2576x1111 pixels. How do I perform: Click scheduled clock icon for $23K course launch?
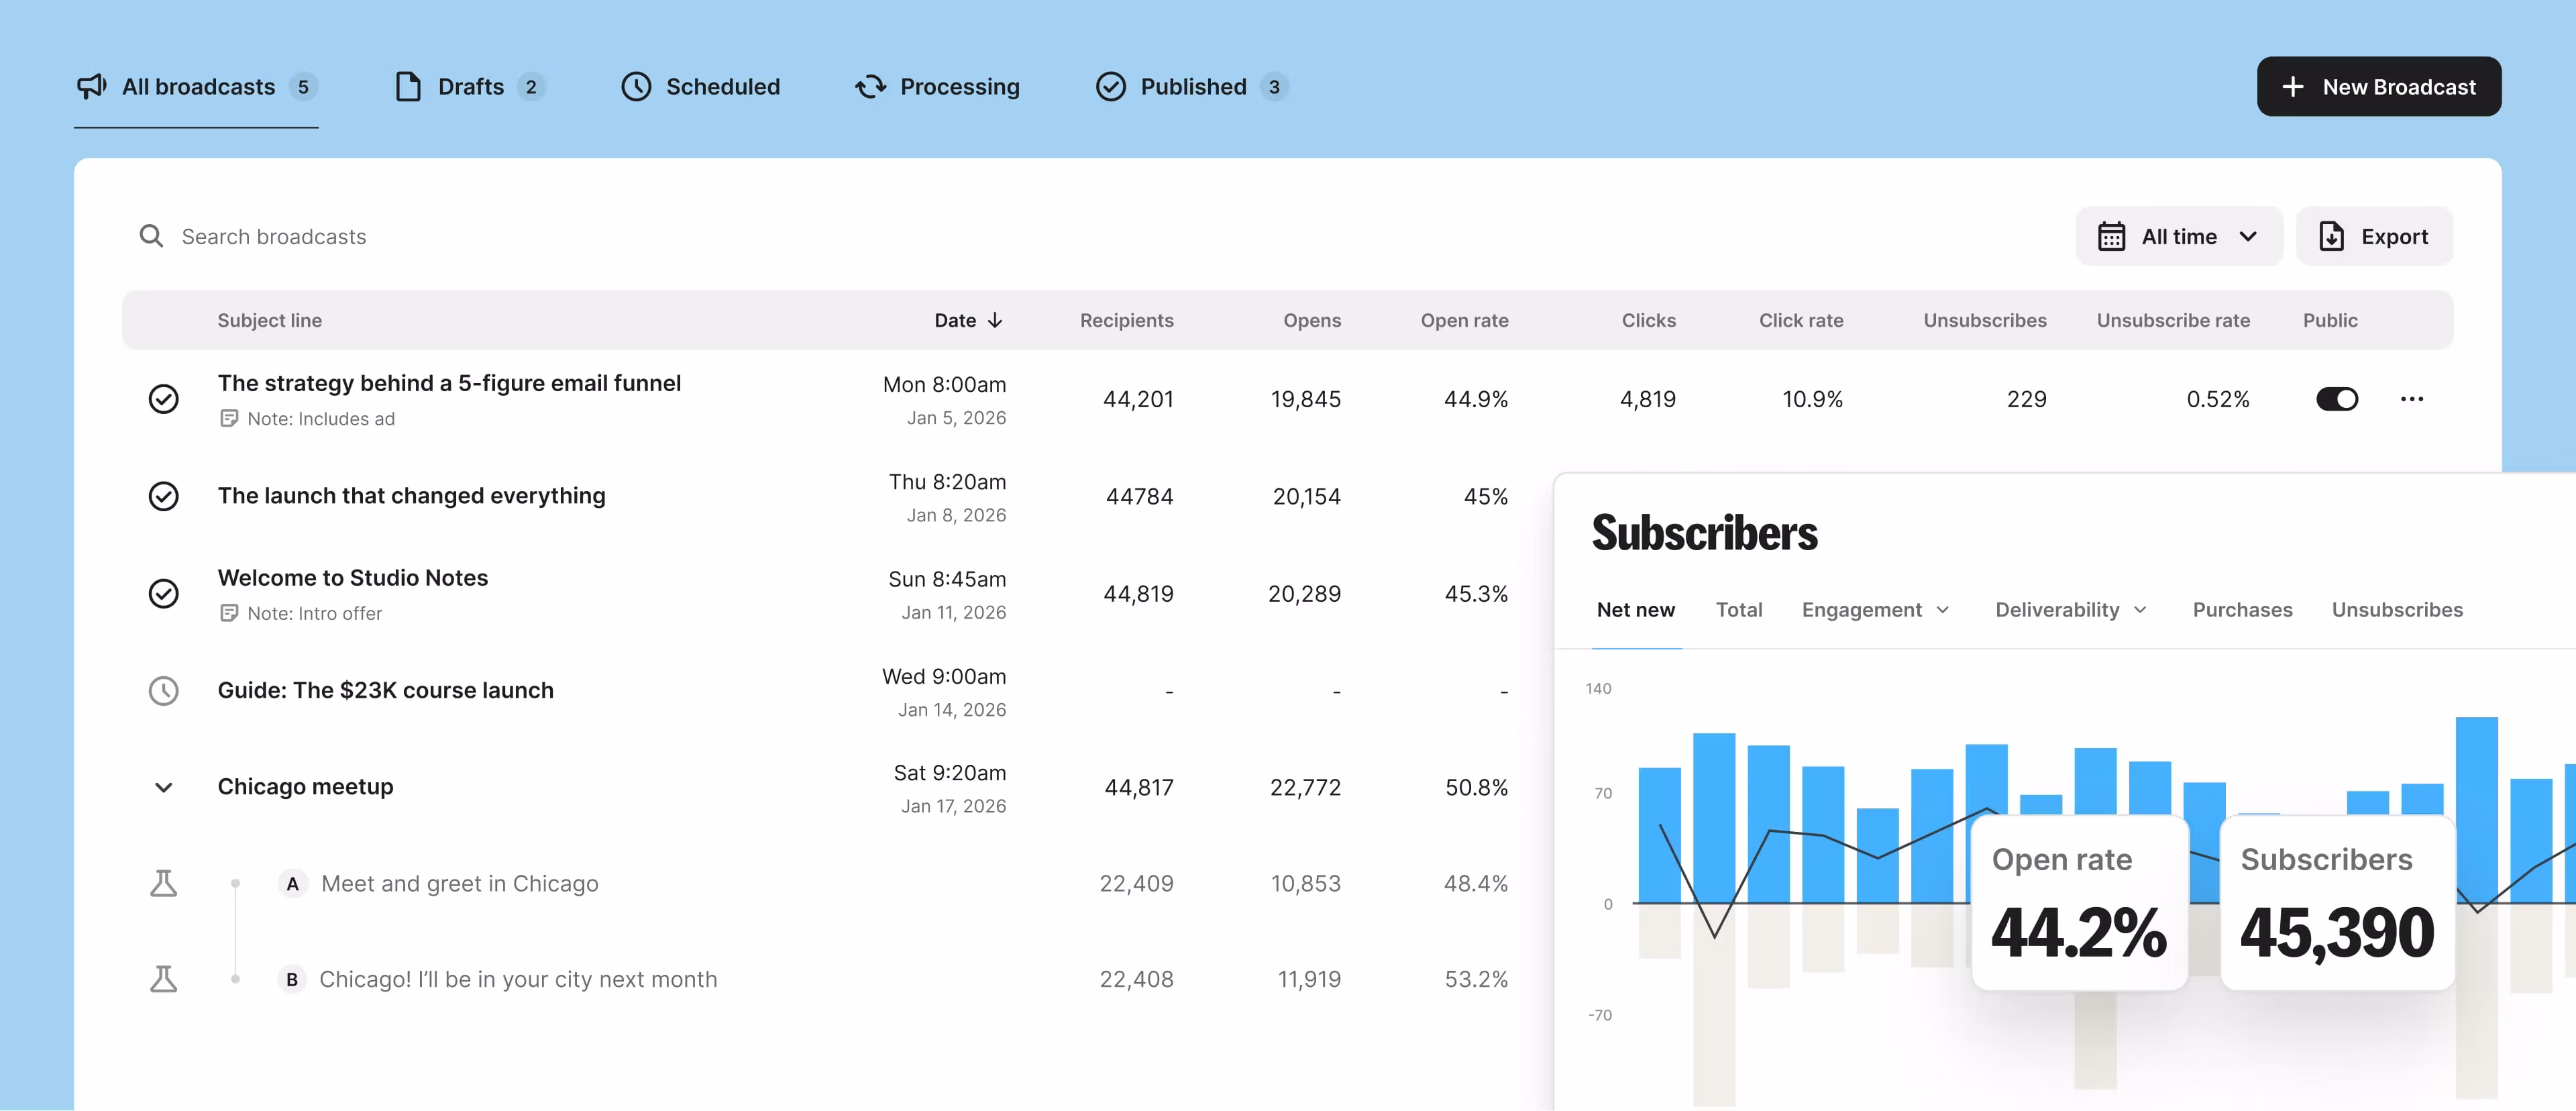[164, 690]
